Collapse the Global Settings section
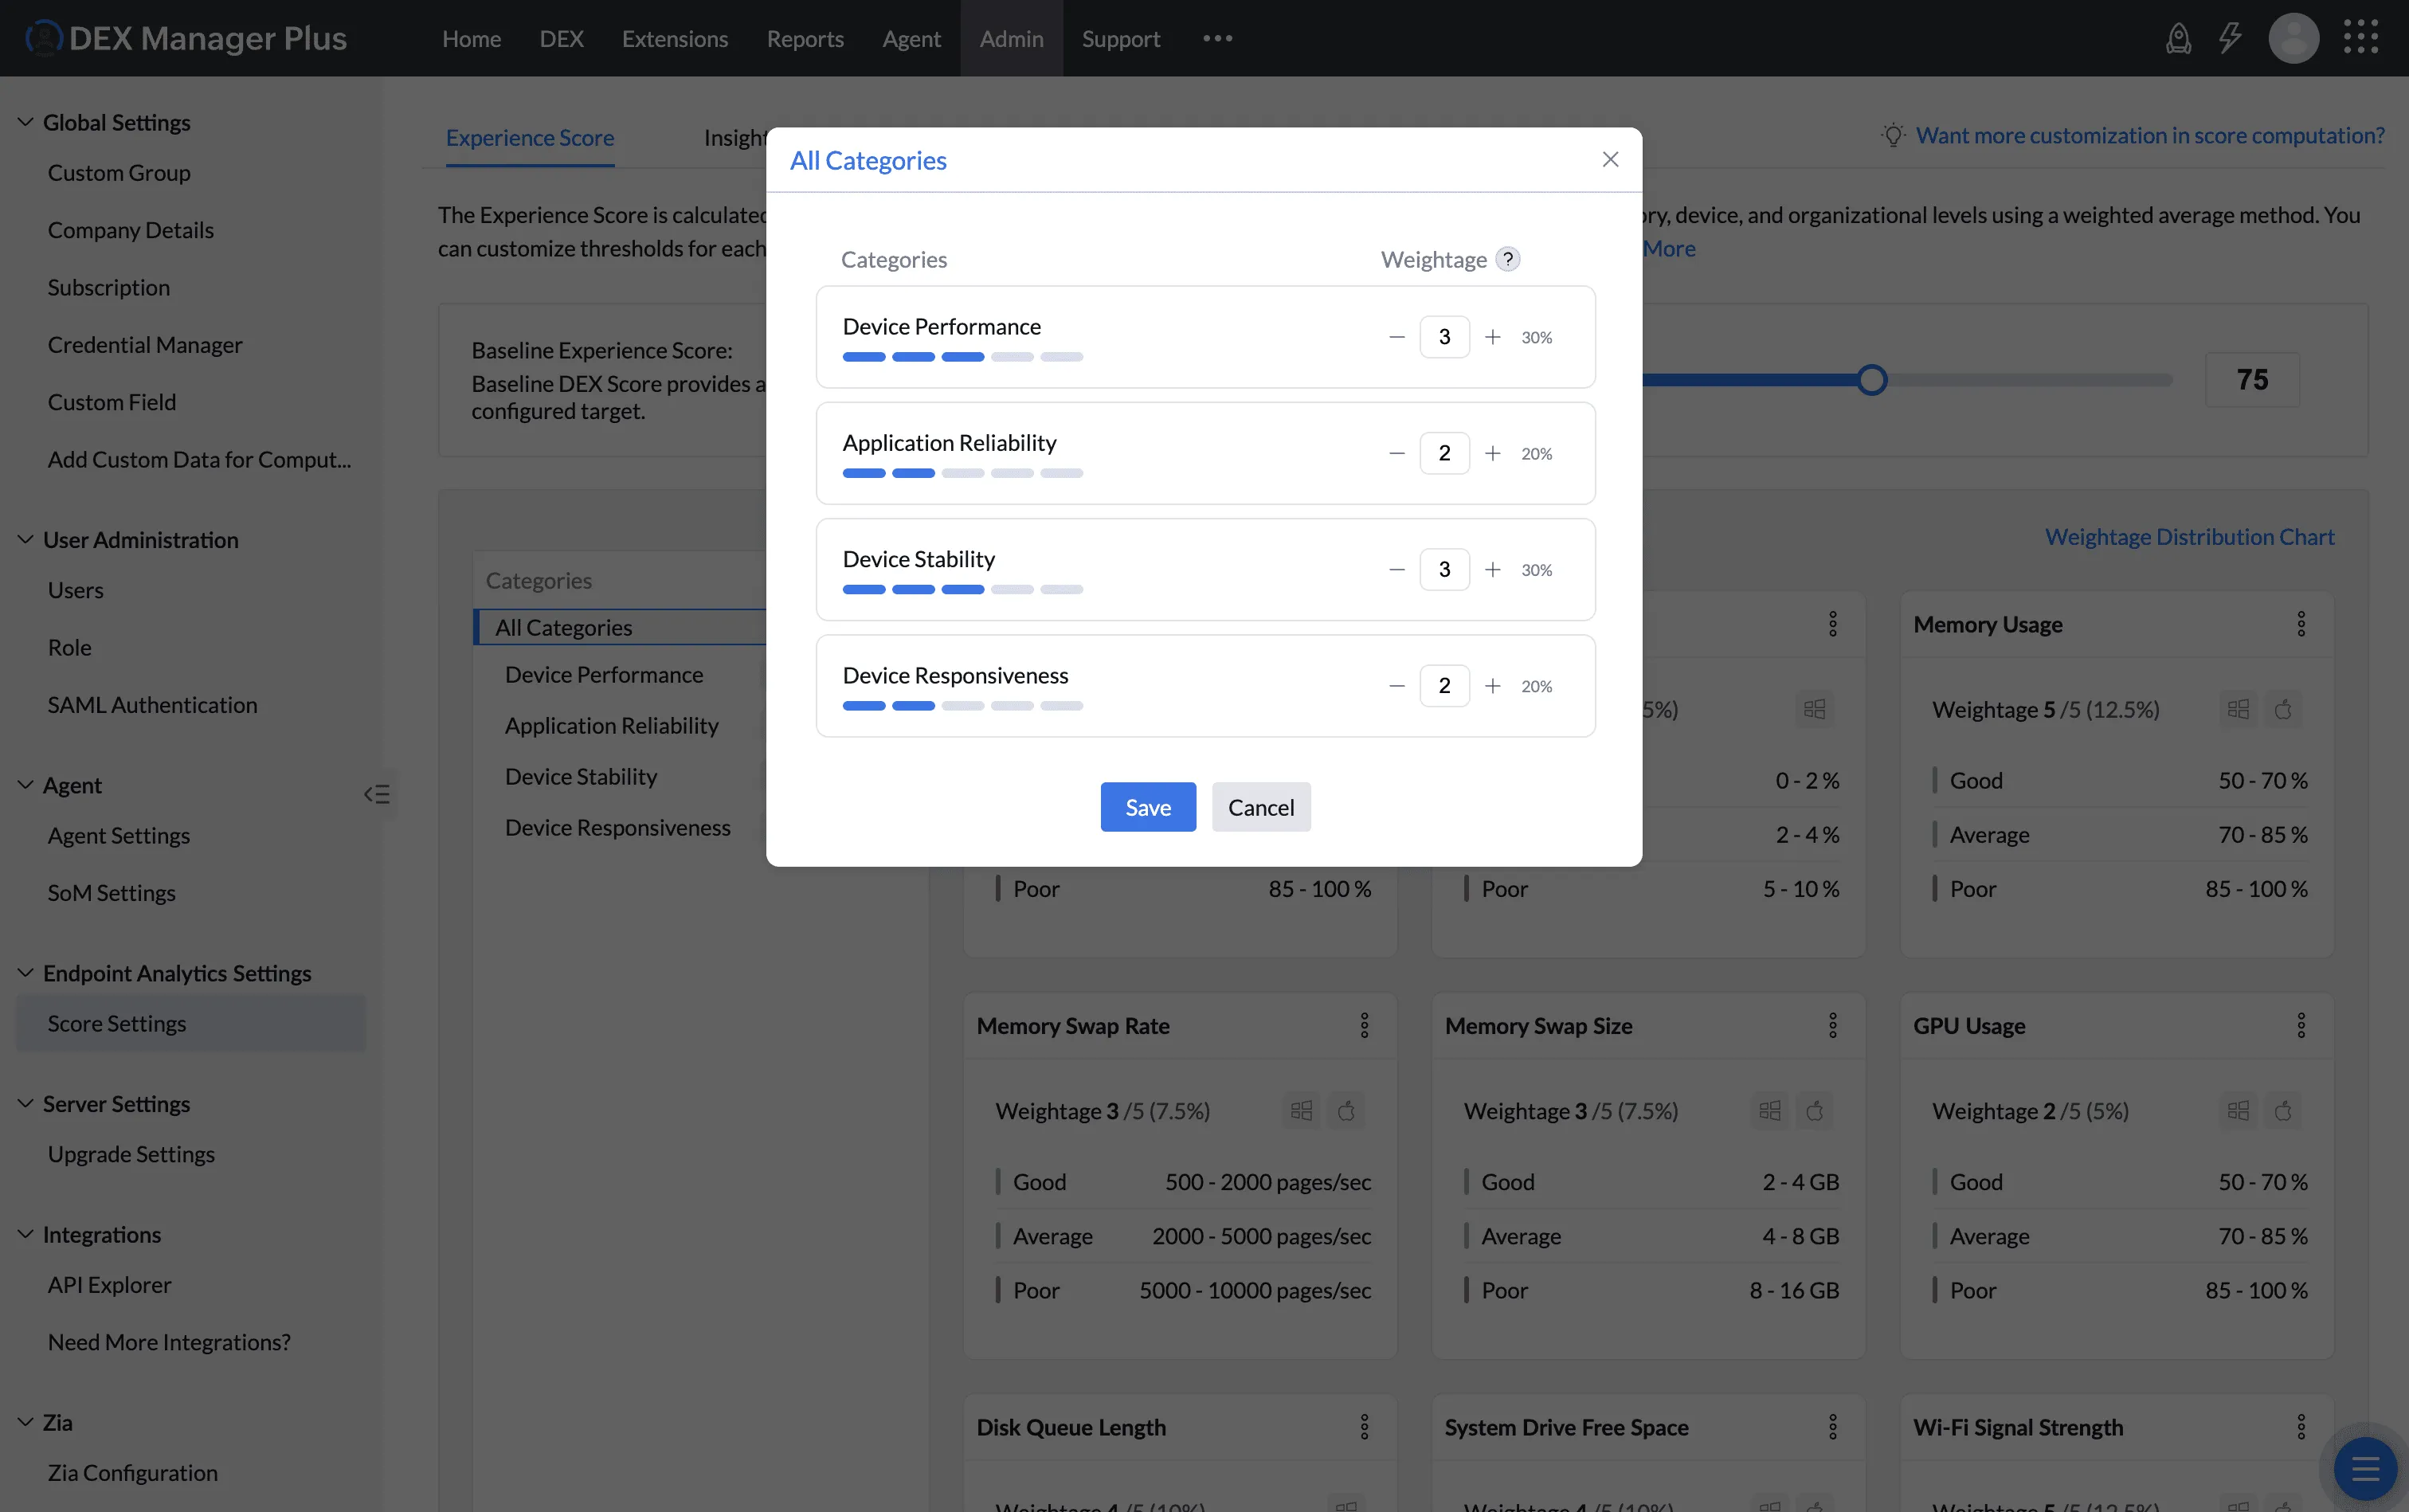The width and height of the screenshot is (2409, 1512). [x=26, y=122]
